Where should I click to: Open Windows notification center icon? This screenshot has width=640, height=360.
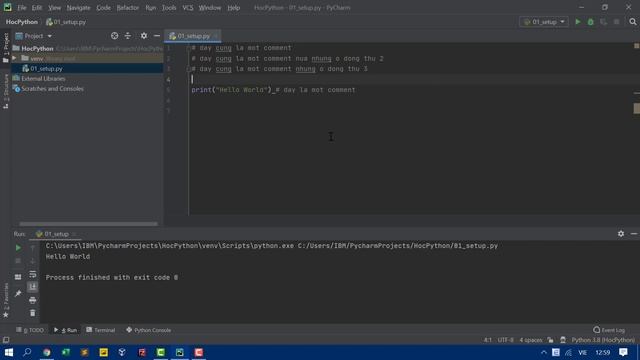tap(623, 352)
